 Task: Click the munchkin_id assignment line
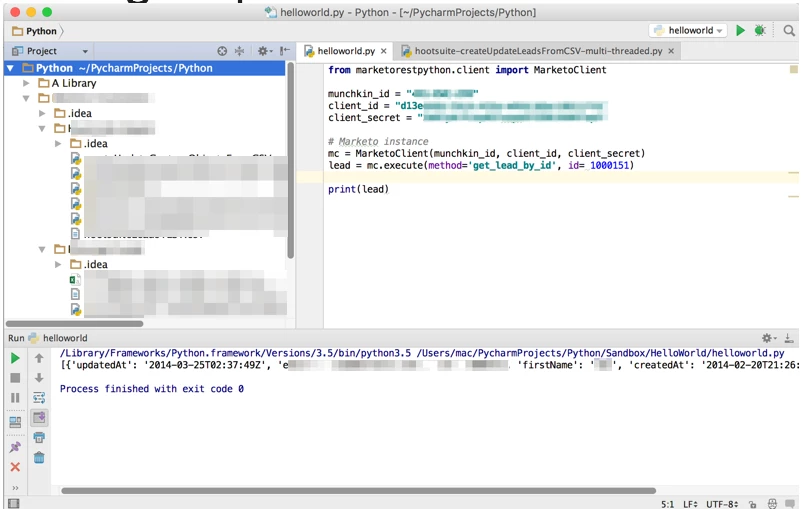[403, 93]
